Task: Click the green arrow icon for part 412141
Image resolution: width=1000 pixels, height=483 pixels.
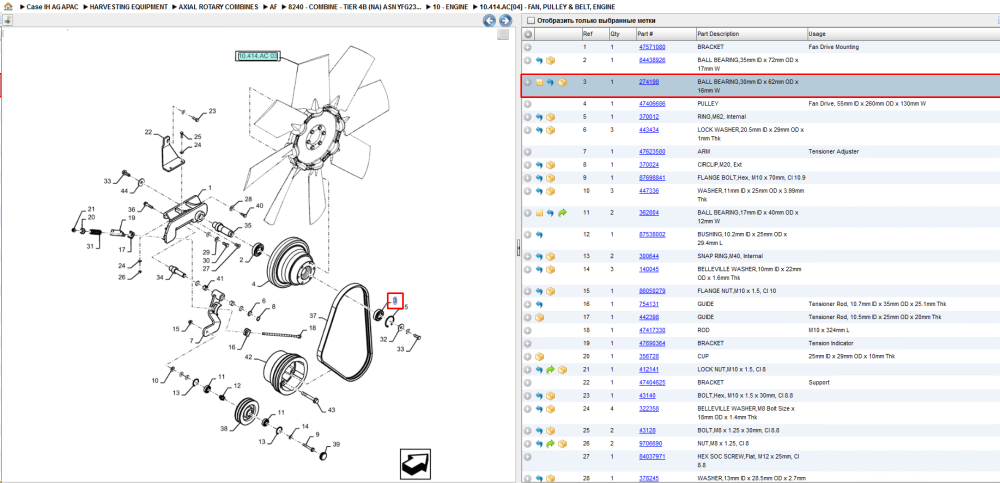Action: pyautogui.click(x=550, y=369)
